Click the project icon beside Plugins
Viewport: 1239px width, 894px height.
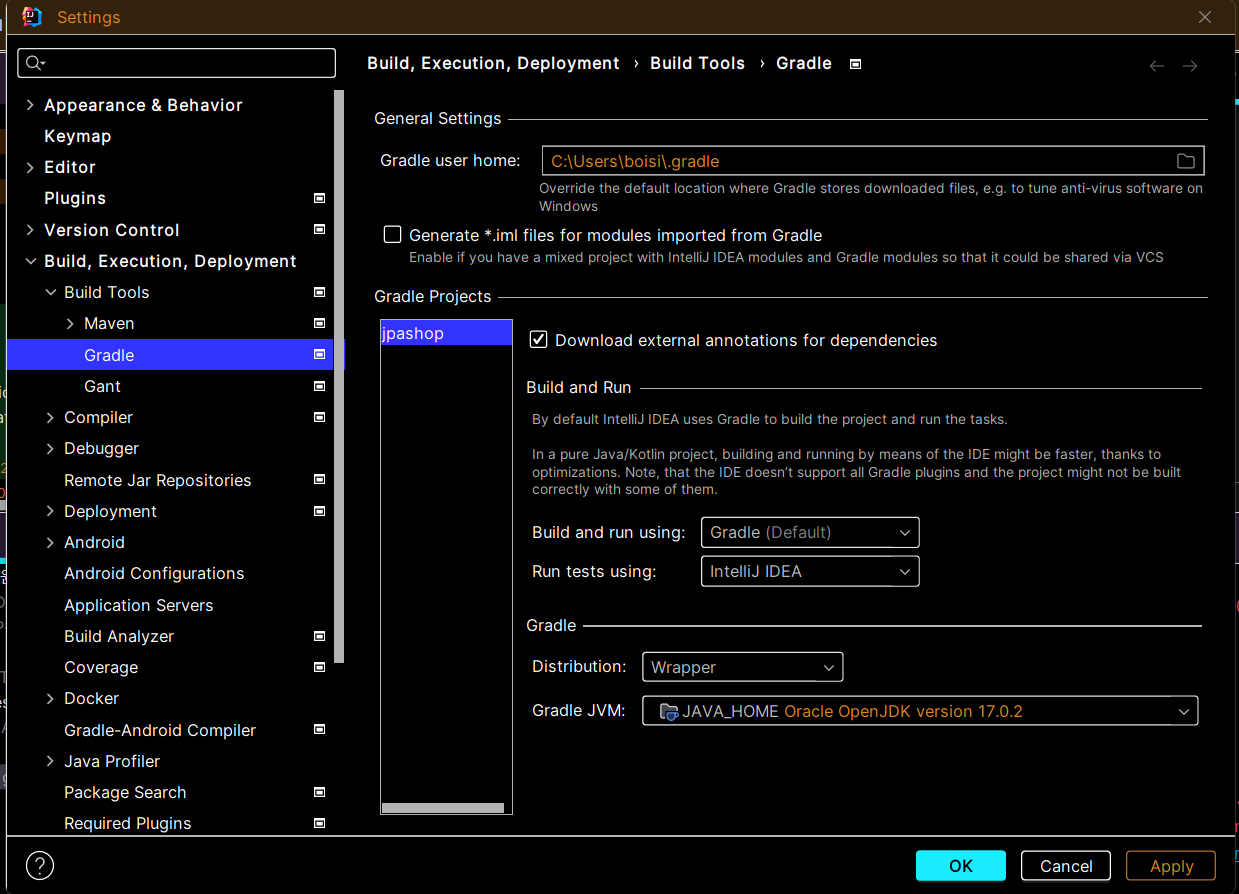tap(320, 198)
